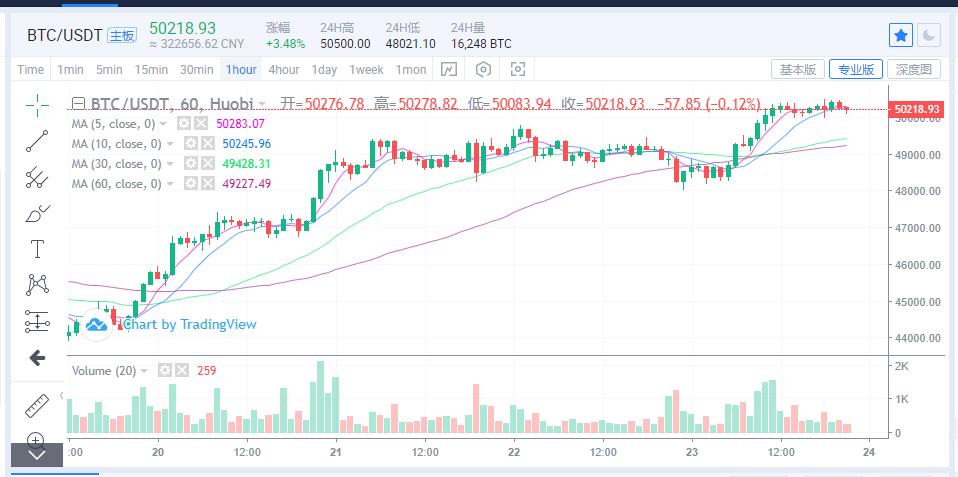Expand MA 5 indicator dropdown arrow
958x477 pixels.
point(163,125)
